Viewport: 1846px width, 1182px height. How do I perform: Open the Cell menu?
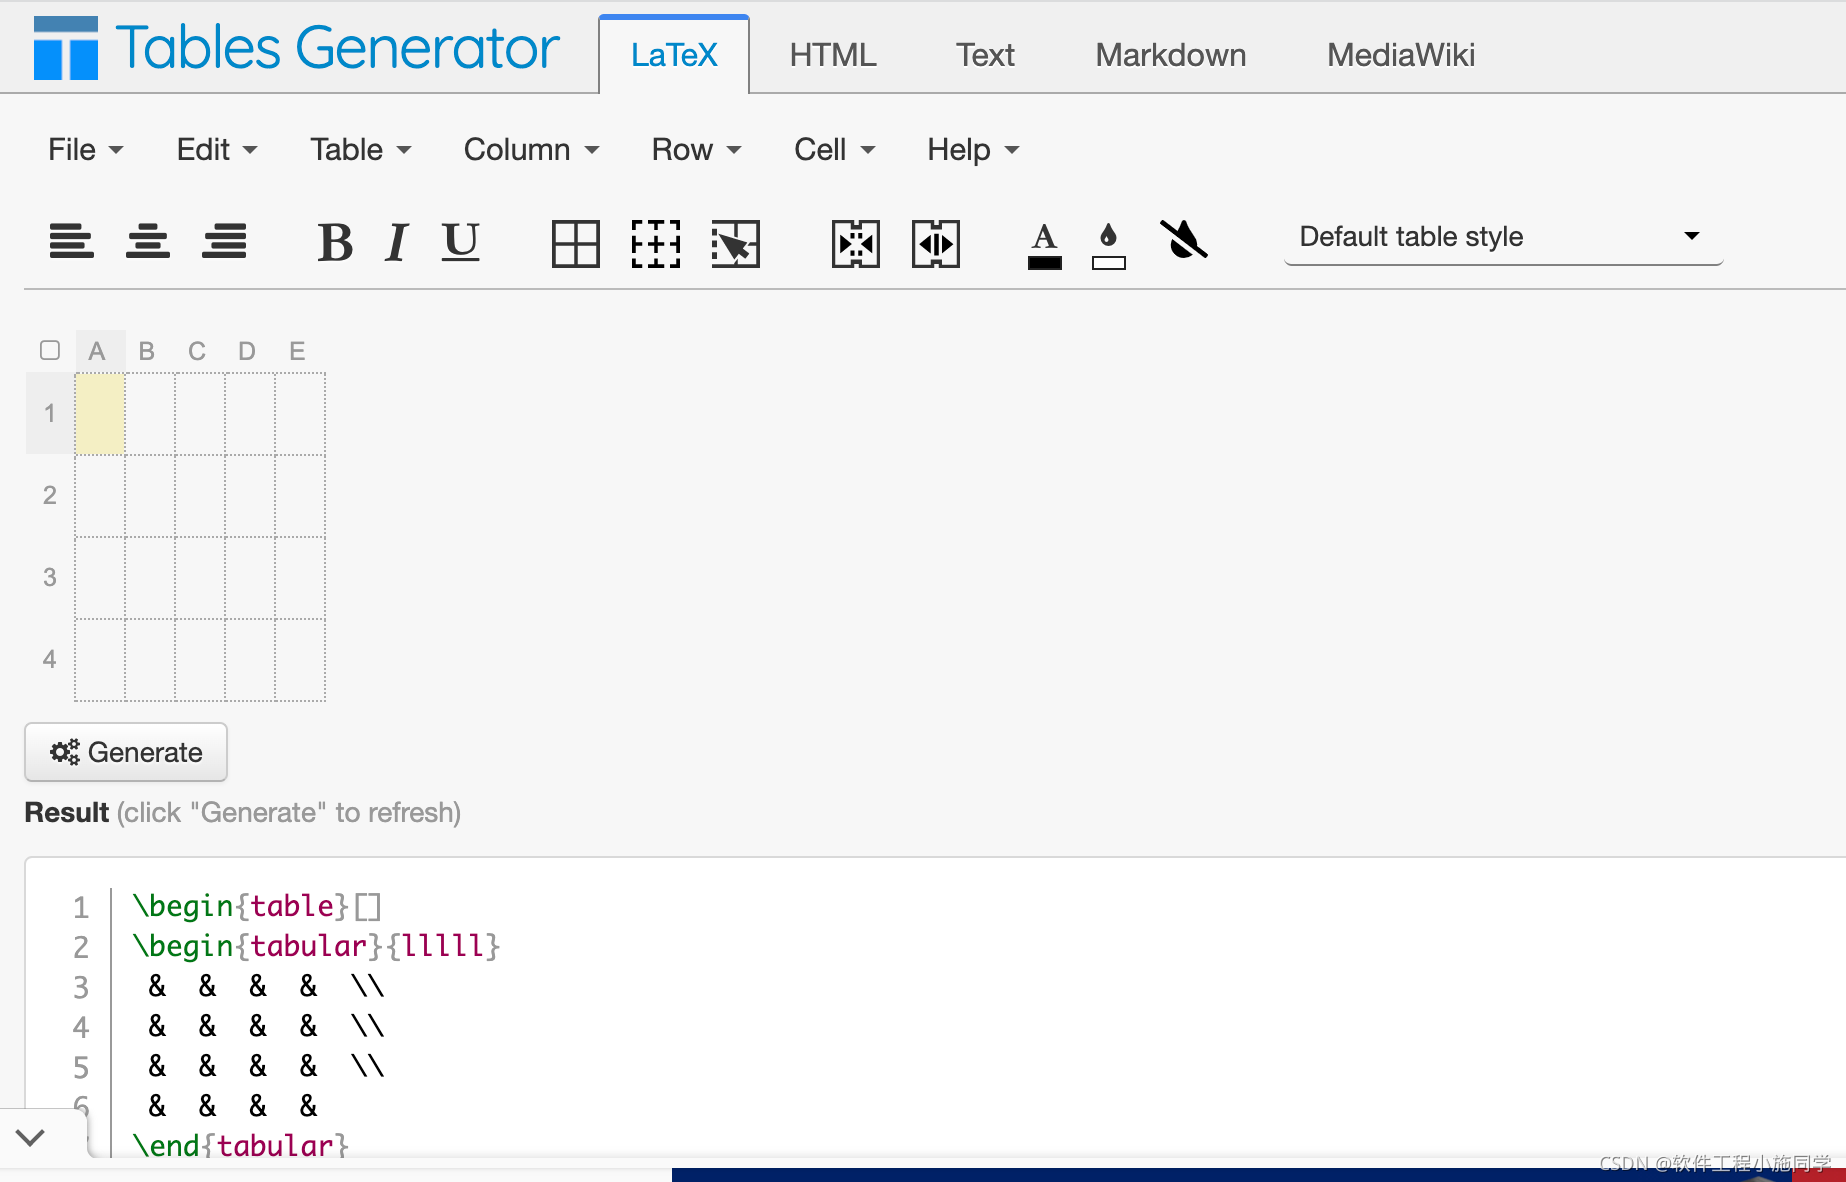point(834,150)
